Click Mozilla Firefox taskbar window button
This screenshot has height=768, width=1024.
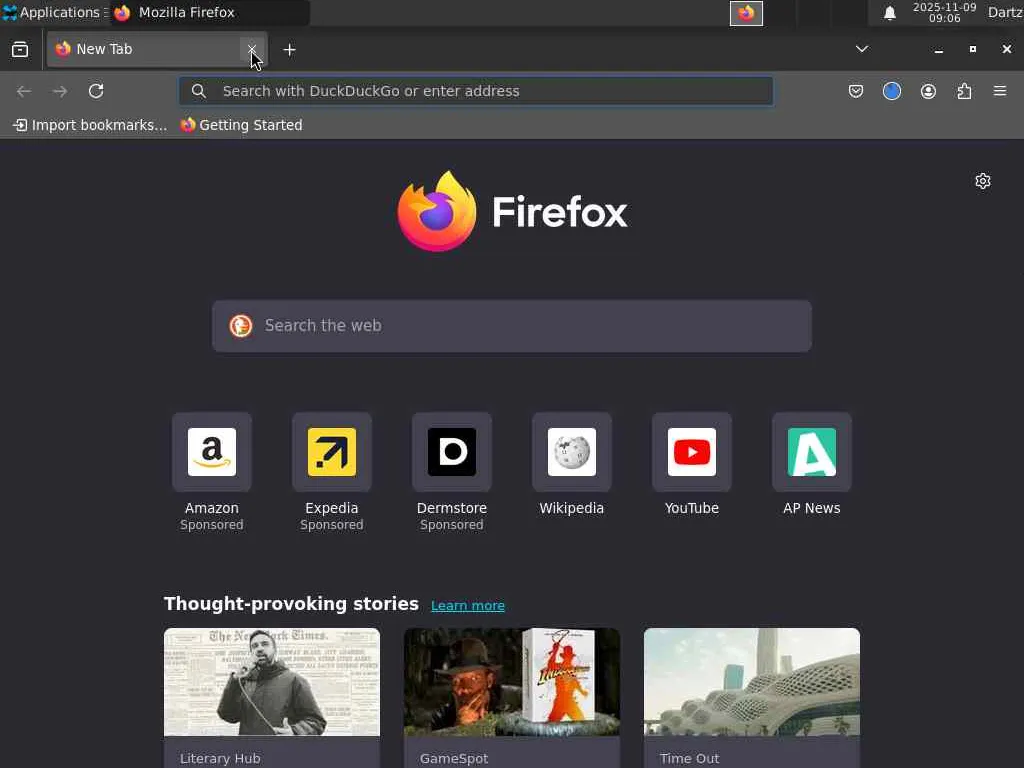pyautogui.click(x=209, y=12)
